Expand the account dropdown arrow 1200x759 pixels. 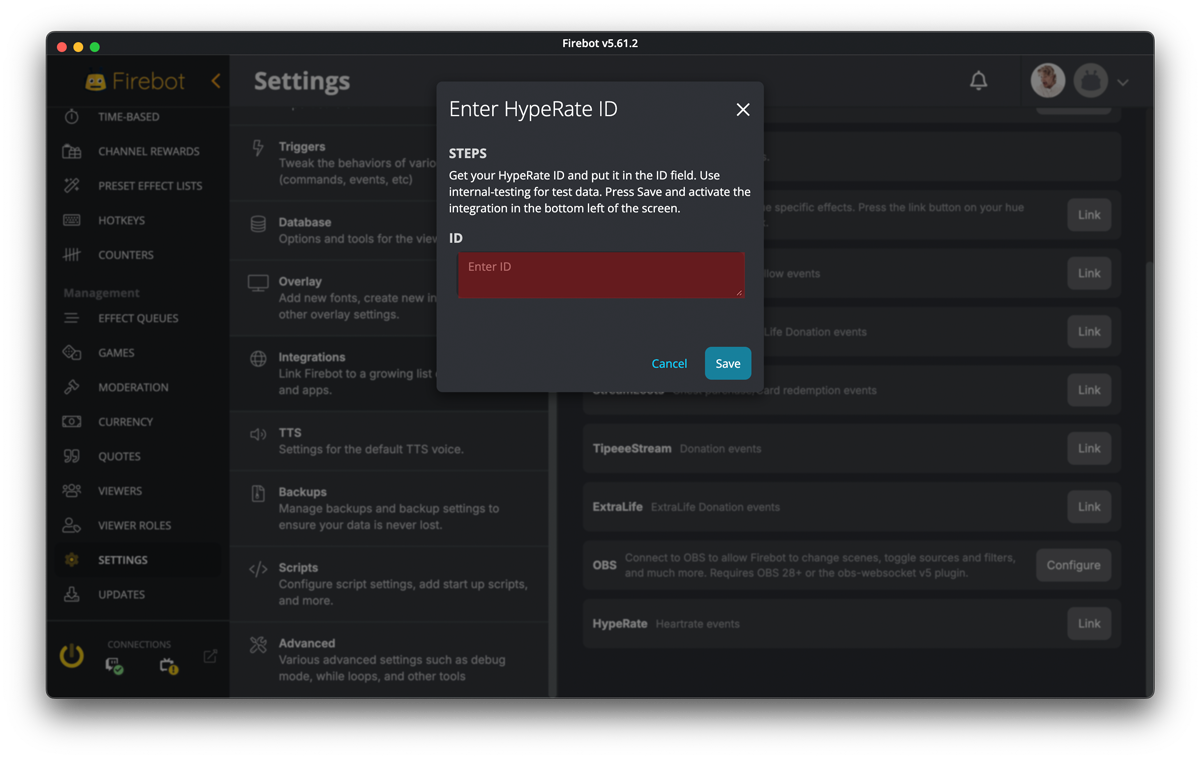1123,82
